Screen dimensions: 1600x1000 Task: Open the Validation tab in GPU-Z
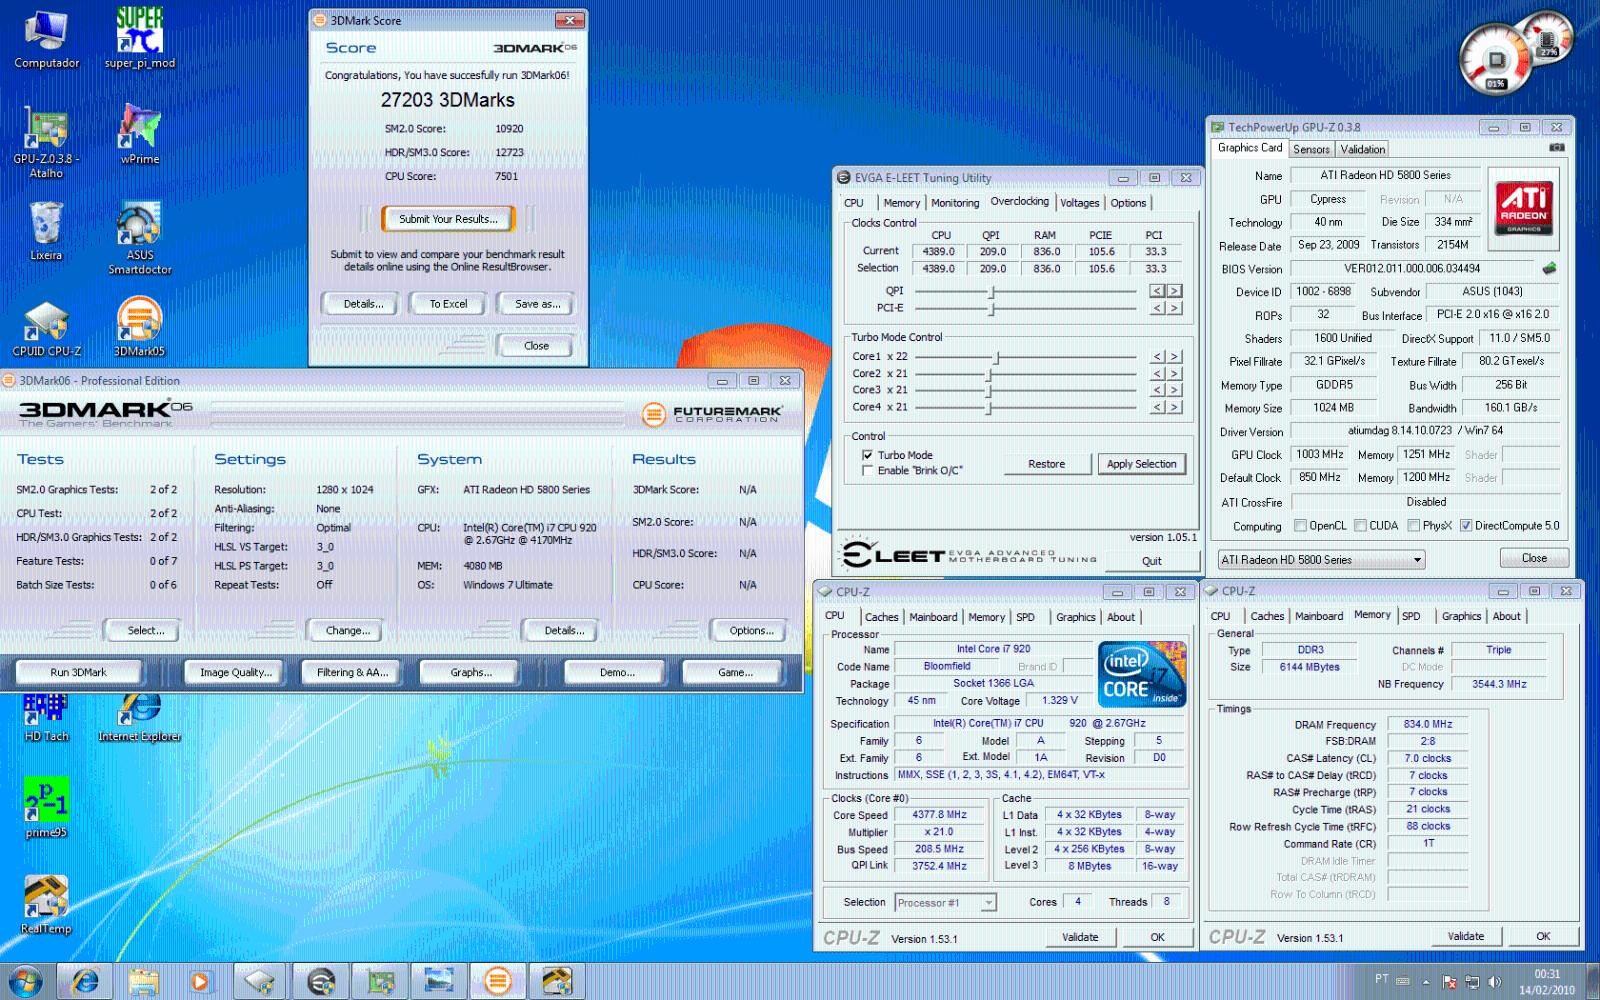tap(1362, 149)
